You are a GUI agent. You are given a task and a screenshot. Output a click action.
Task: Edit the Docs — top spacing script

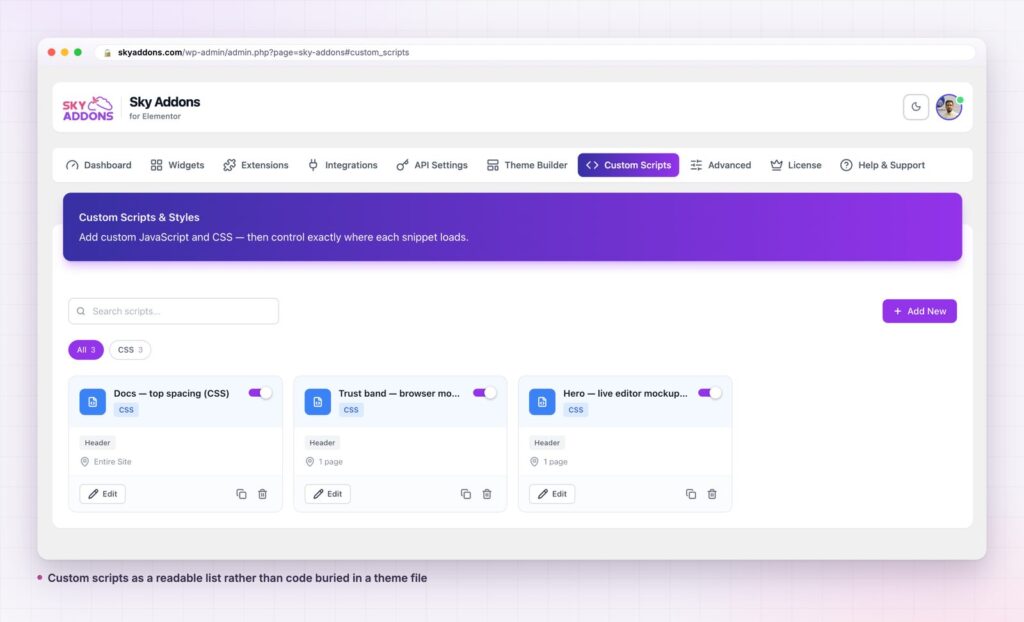[103, 494]
